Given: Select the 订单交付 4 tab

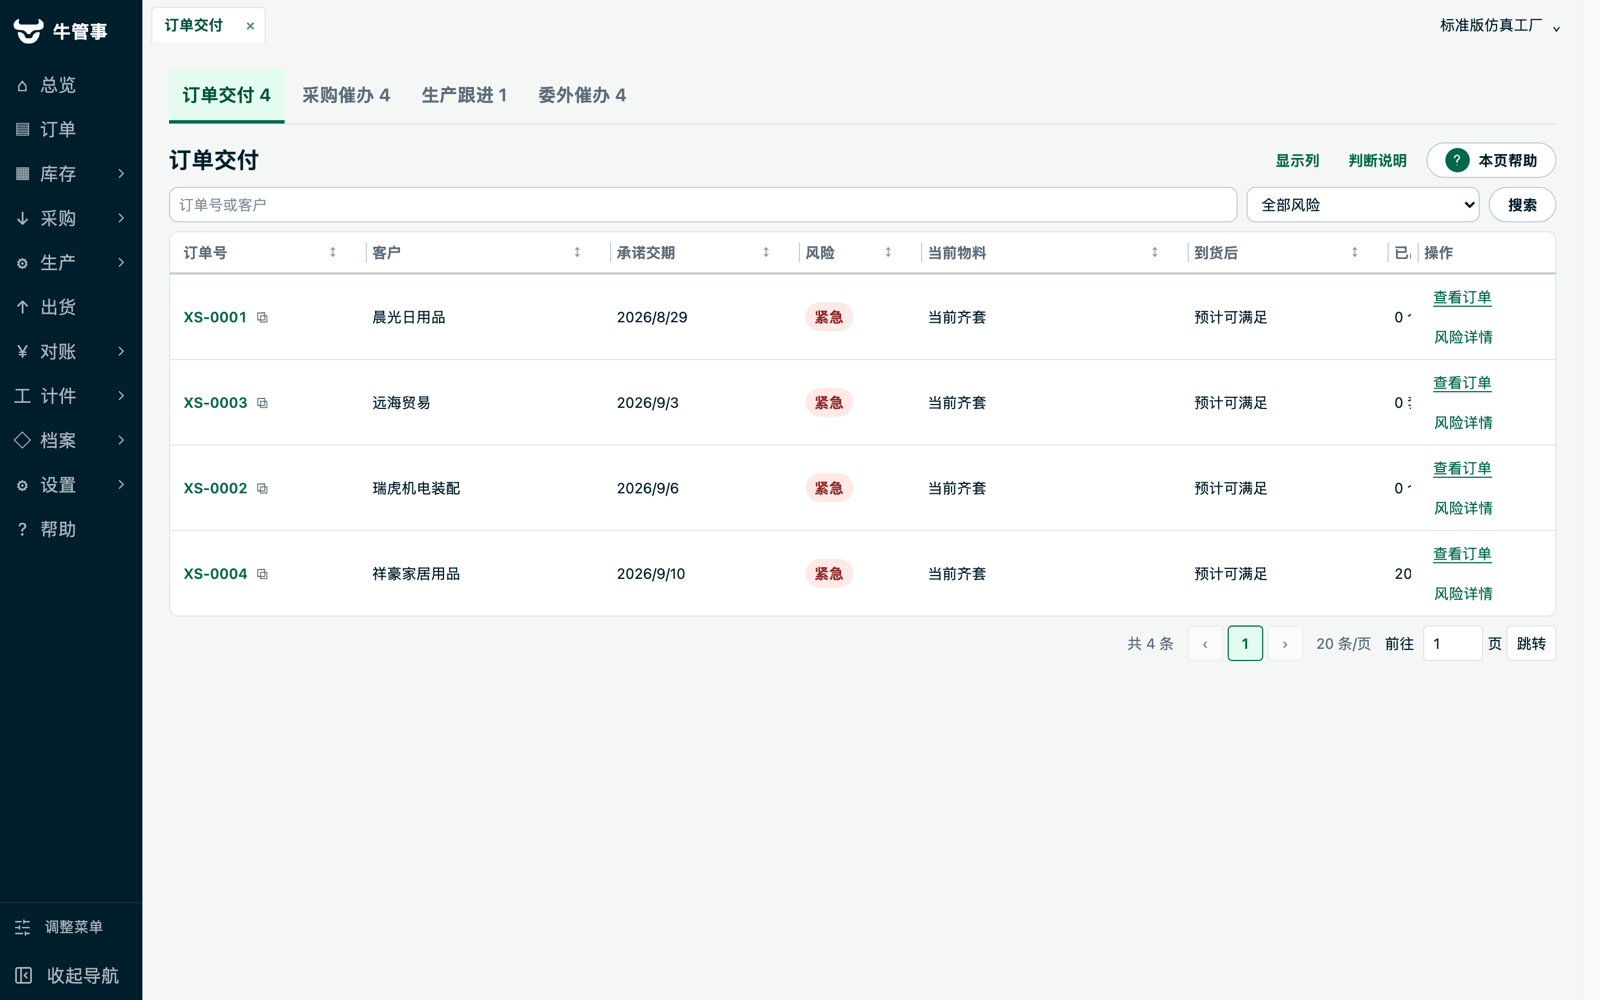Looking at the screenshot, I should [226, 96].
